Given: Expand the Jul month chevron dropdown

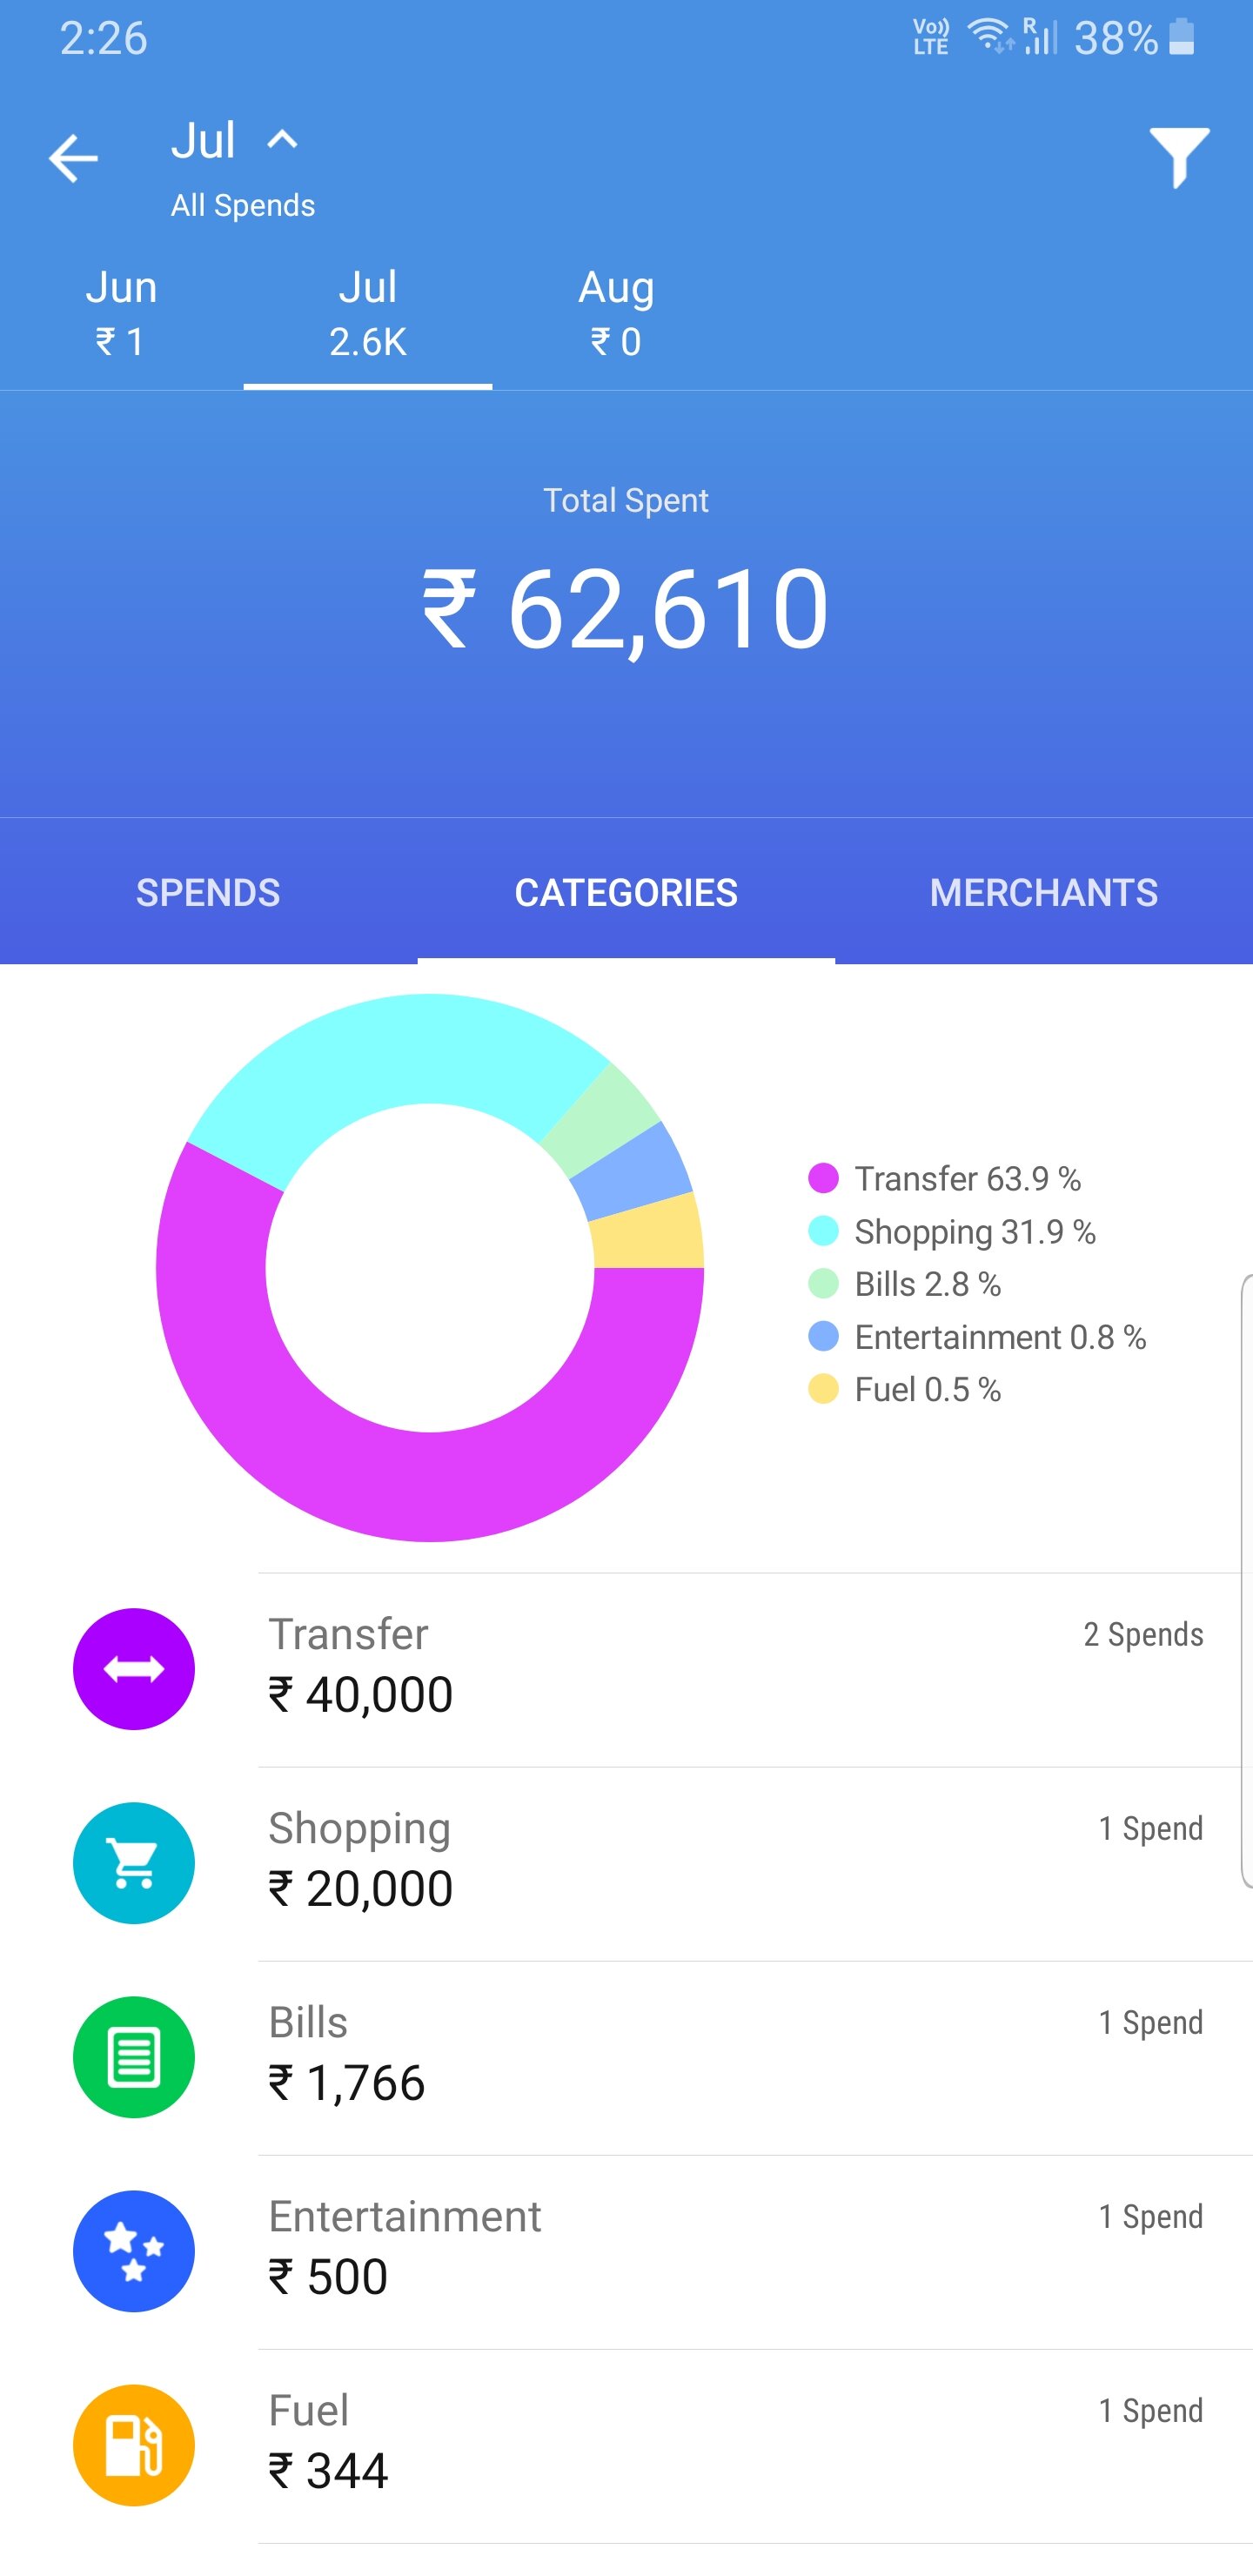Looking at the screenshot, I should (x=282, y=139).
